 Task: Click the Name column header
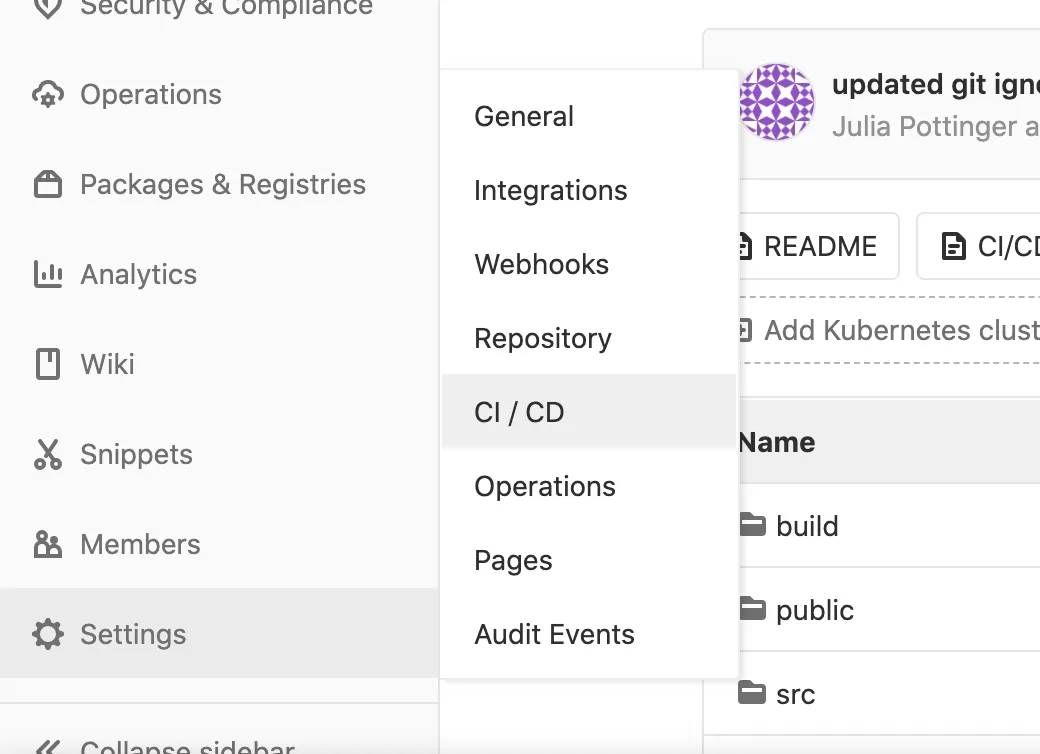(x=777, y=442)
